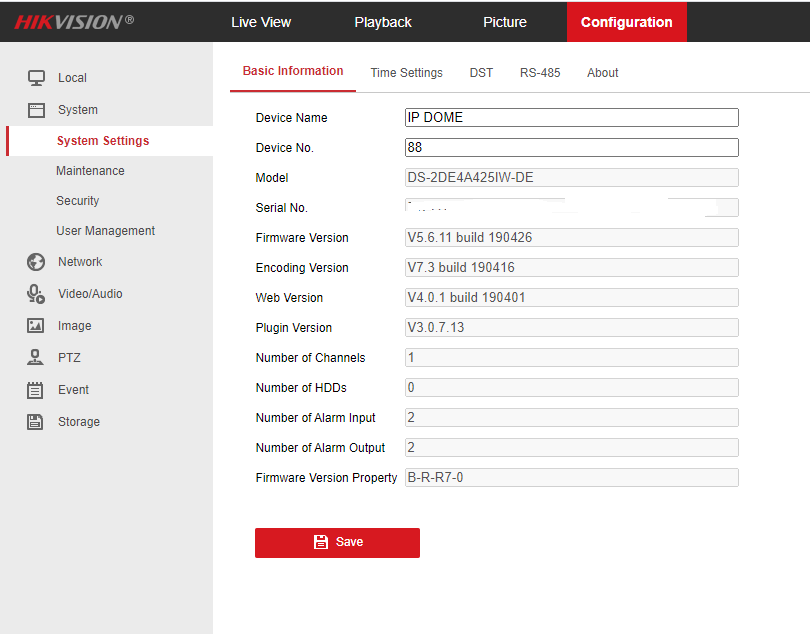Focus the Device No. input field
The image size is (810, 634).
point(571,148)
